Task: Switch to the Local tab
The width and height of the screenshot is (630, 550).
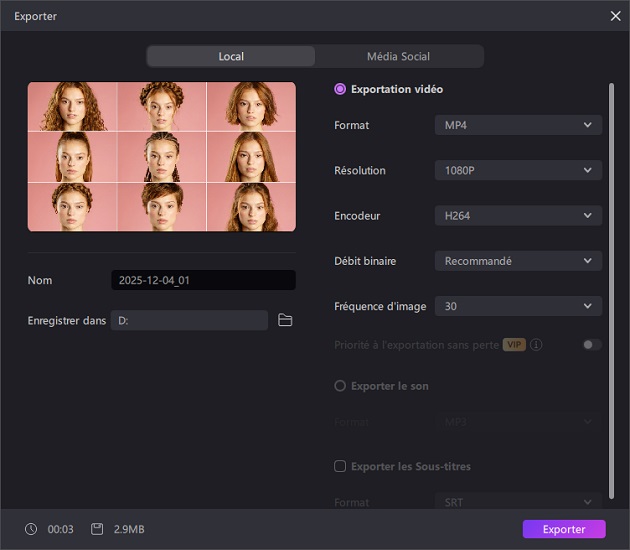Action: click(231, 56)
